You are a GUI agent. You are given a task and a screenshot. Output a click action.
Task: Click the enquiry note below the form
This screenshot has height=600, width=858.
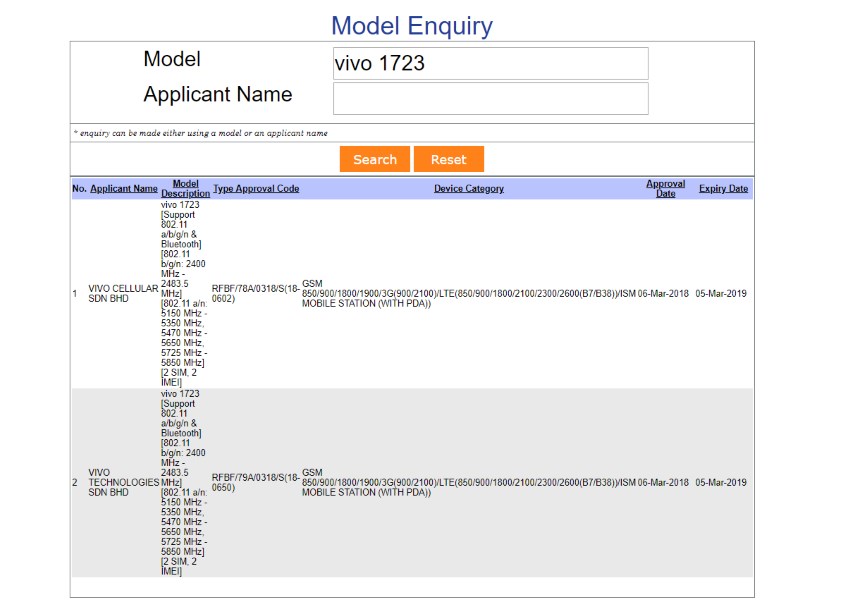(201, 133)
